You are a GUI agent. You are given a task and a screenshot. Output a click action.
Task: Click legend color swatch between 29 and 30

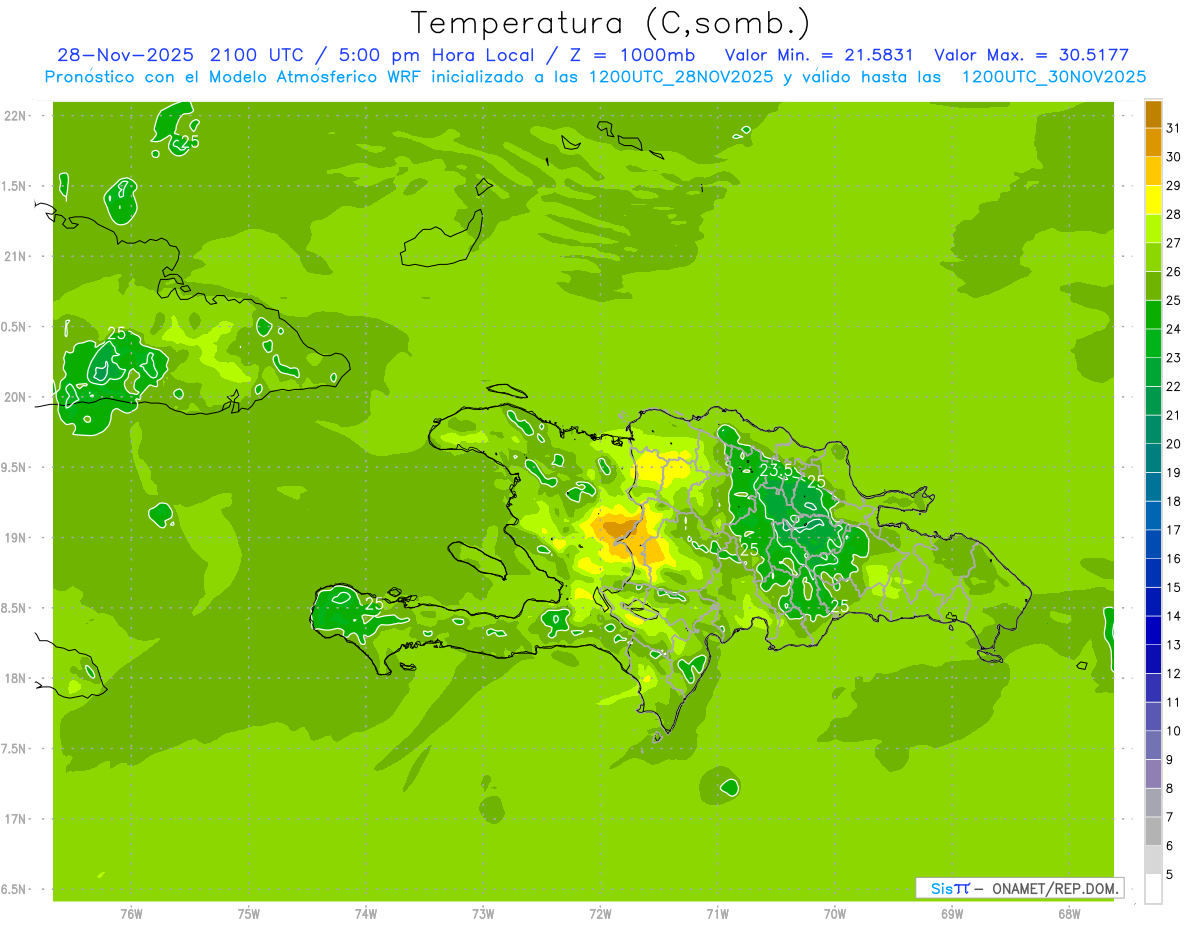1153,172
